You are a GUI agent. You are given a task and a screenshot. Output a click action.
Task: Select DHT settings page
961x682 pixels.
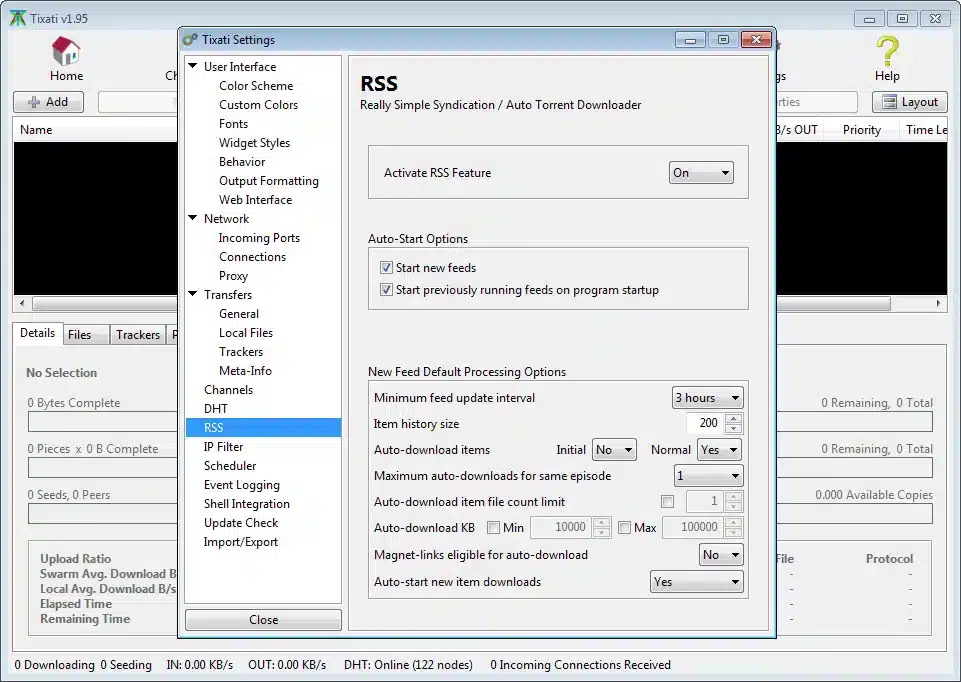click(216, 409)
